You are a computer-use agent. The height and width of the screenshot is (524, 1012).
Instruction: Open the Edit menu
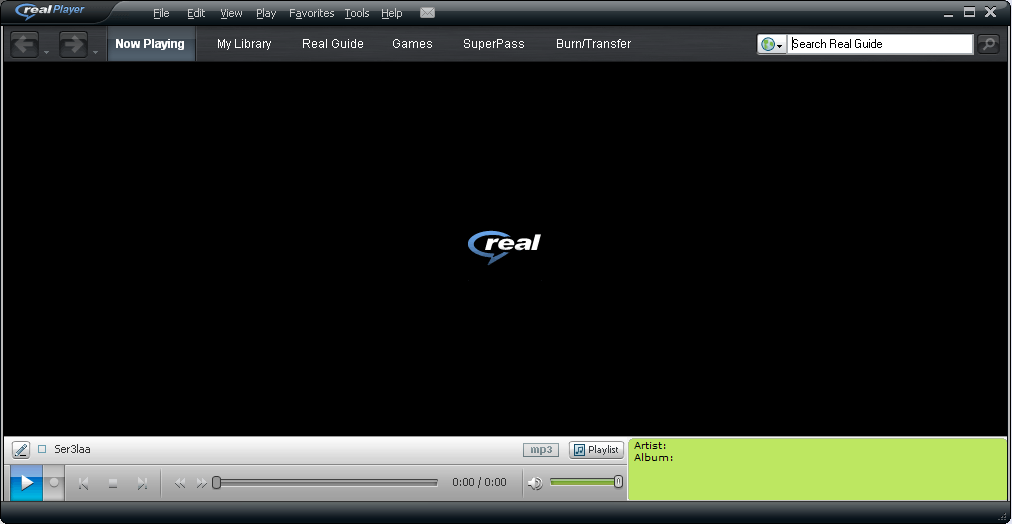tap(196, 13)
